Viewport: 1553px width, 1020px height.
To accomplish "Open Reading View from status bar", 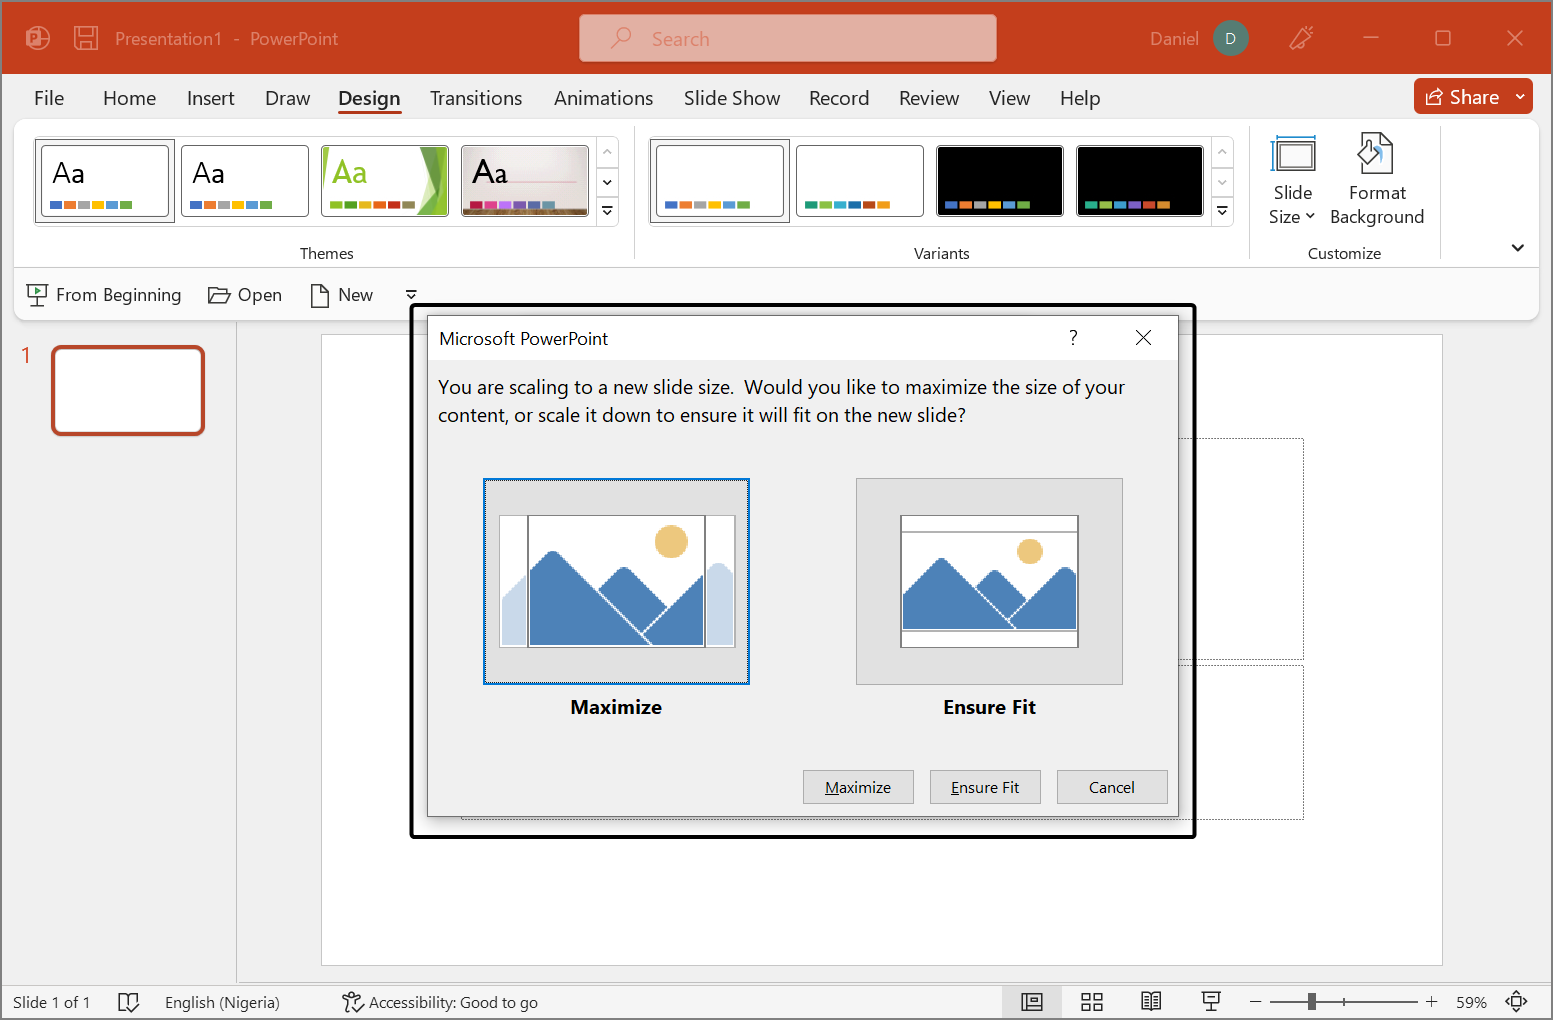I will pyautogui.click(x=1151, y=1001).
